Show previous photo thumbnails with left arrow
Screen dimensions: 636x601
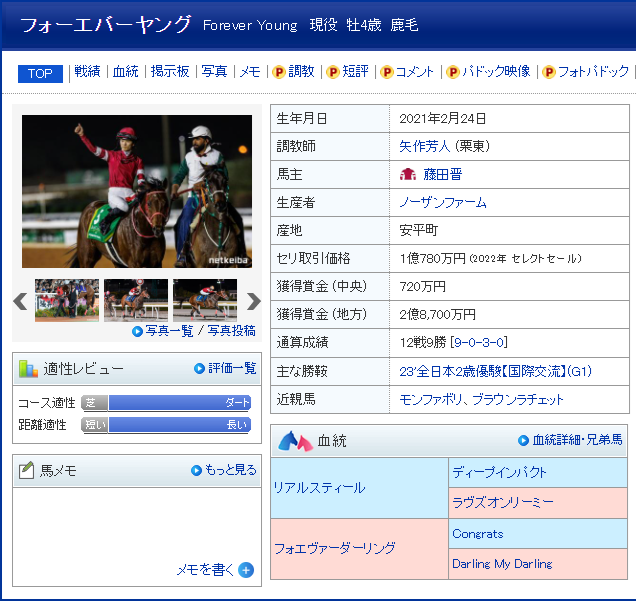(x=20, y=301)
